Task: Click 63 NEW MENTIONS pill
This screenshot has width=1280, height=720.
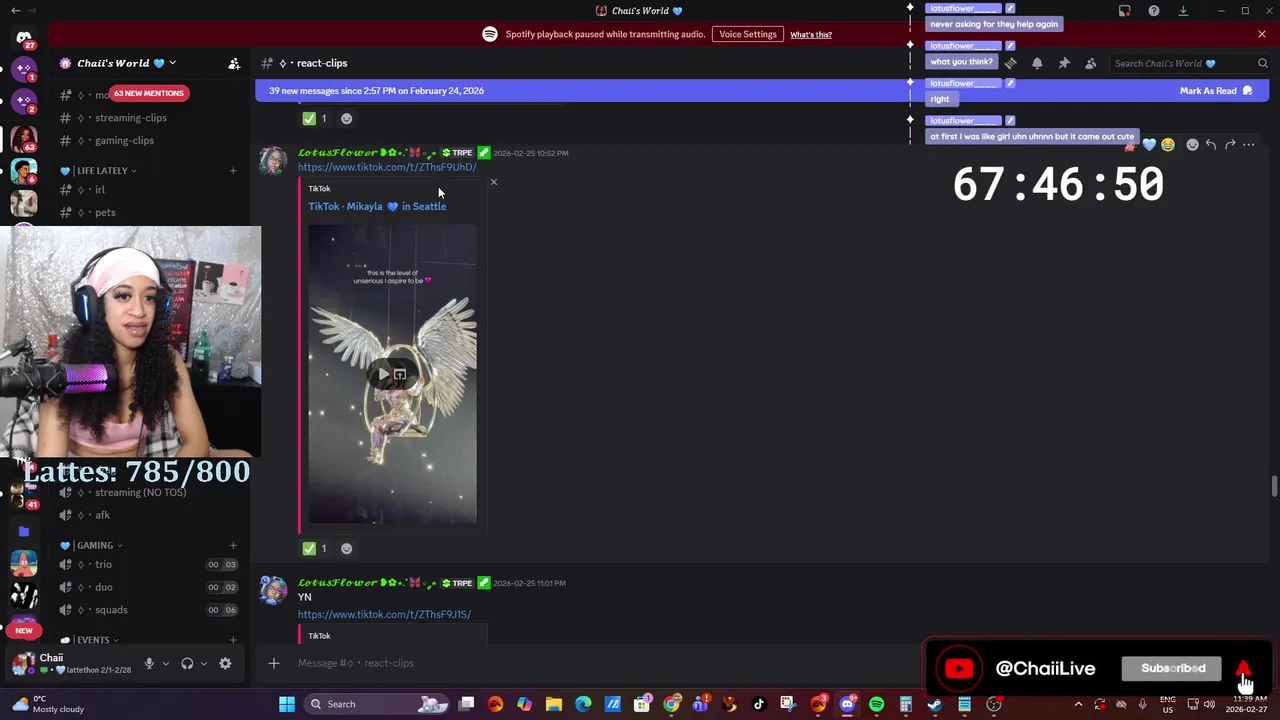Action: tap(149, 93)
